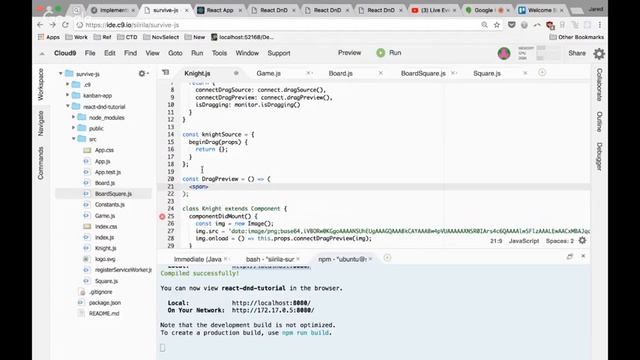The width and height of the screenshot is (640, 360).
Task: Open package.json in the file tree
Action: pyautogui.click(x=105, y=302)
